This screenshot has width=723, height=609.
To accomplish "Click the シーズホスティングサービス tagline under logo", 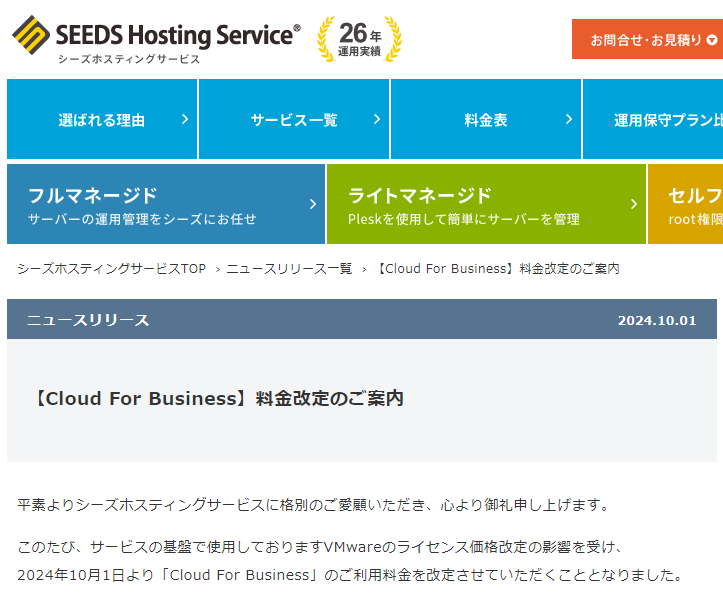I will [129, 59].
